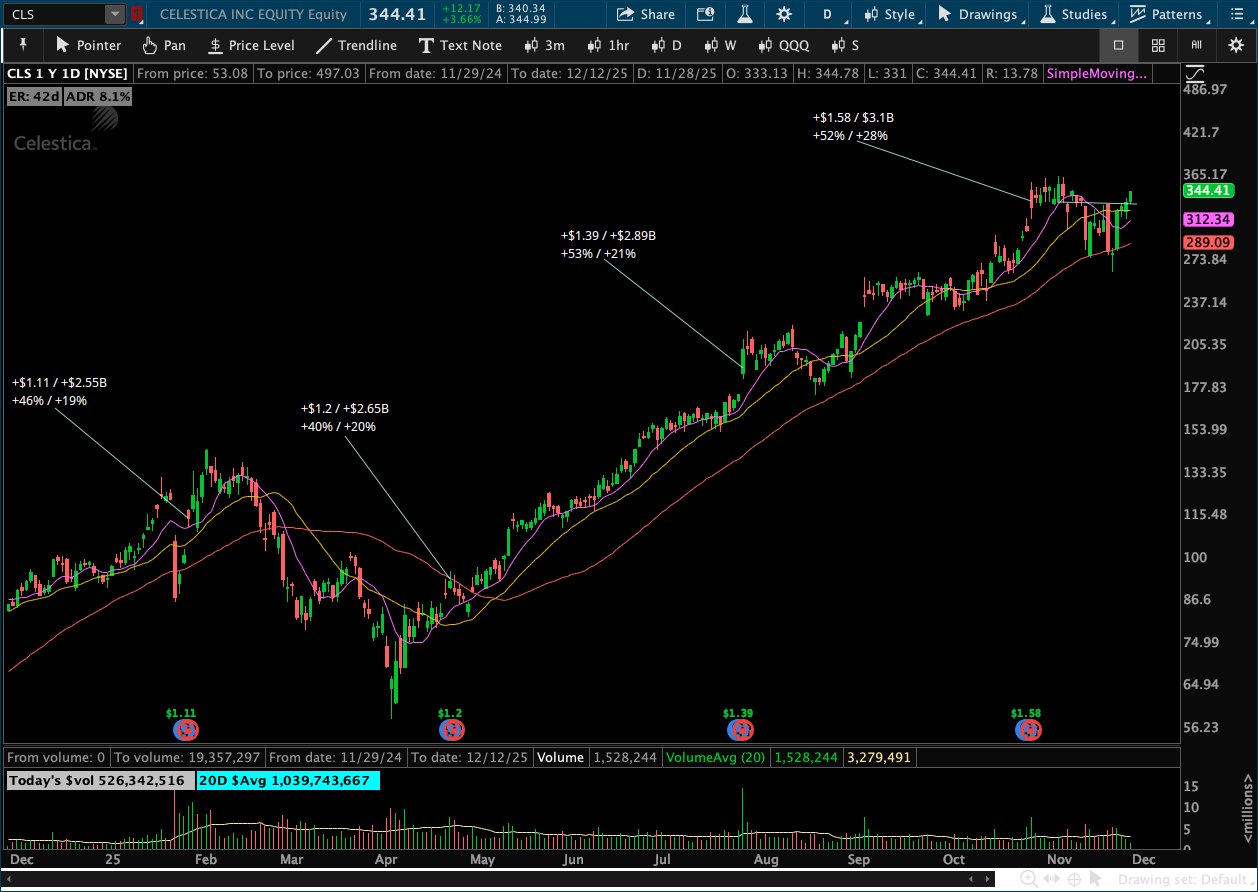Switch to the D daily timeframe button
The image size is (1258, 892).
point(666,45)
